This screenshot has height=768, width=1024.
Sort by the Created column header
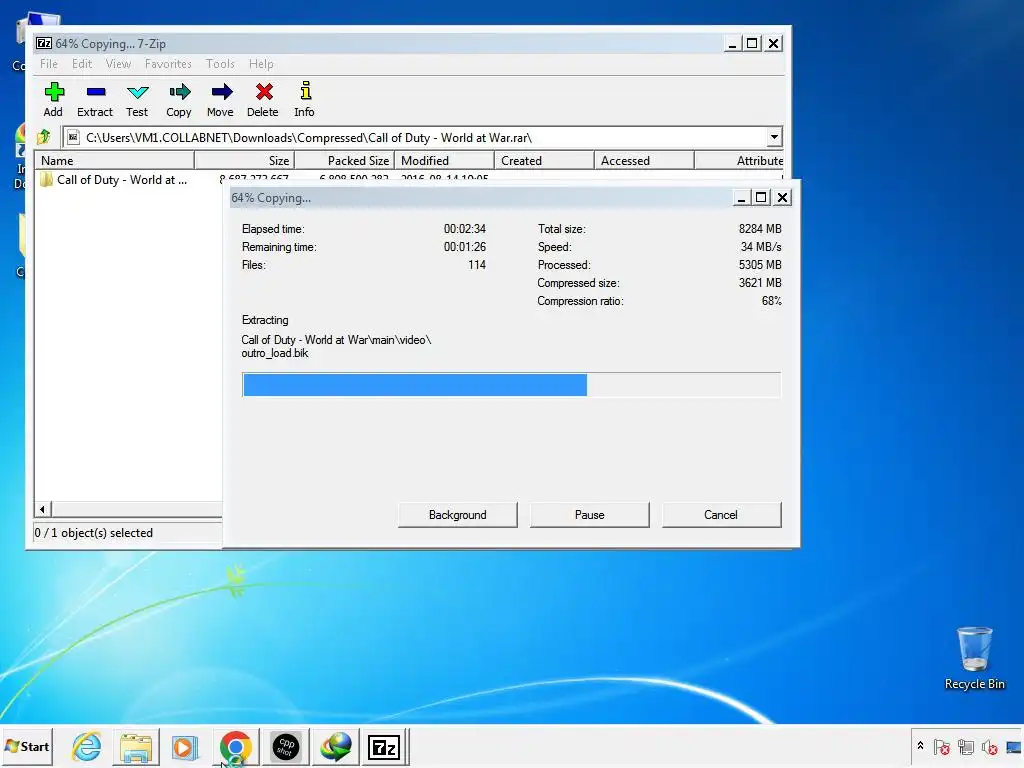[544, 161]
